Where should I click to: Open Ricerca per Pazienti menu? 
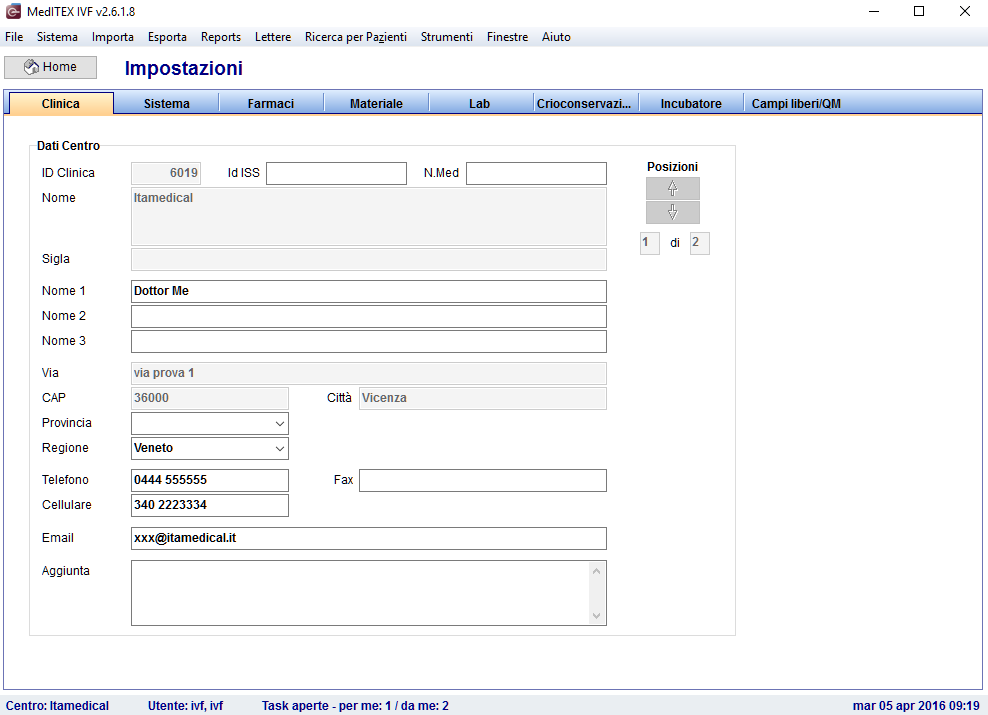356,37
